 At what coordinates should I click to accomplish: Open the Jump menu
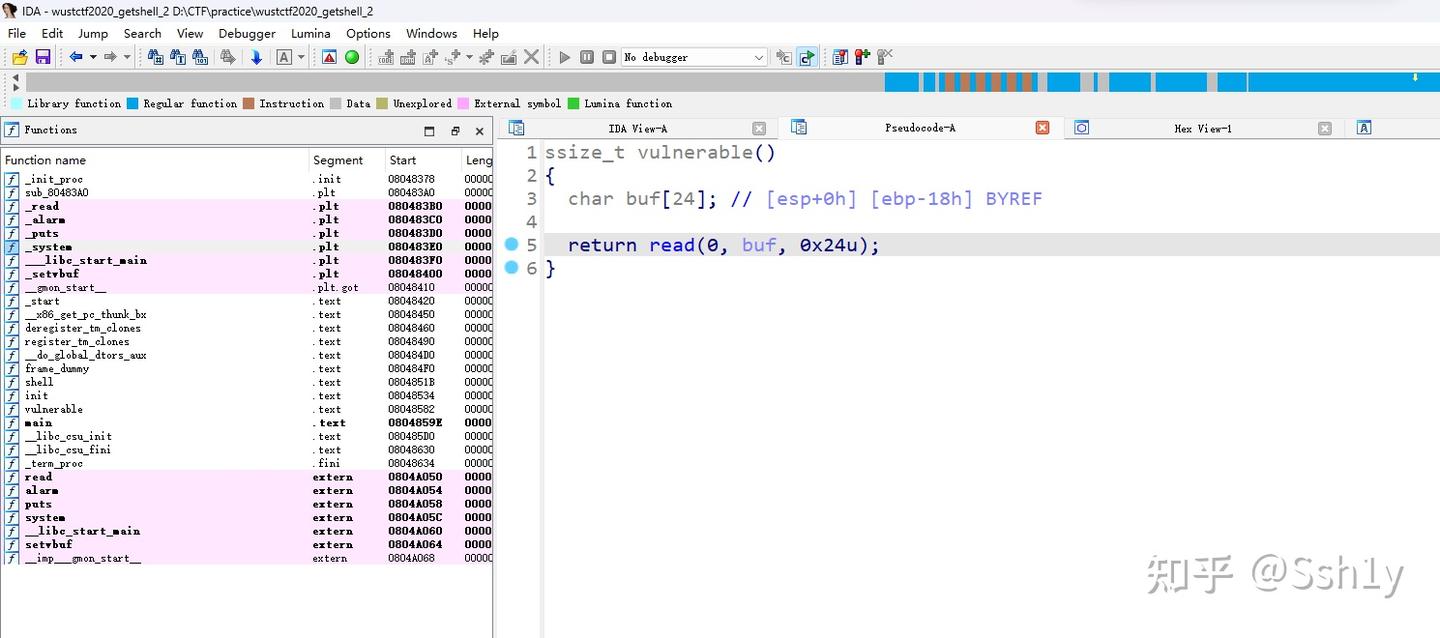[x=93, y=33]
